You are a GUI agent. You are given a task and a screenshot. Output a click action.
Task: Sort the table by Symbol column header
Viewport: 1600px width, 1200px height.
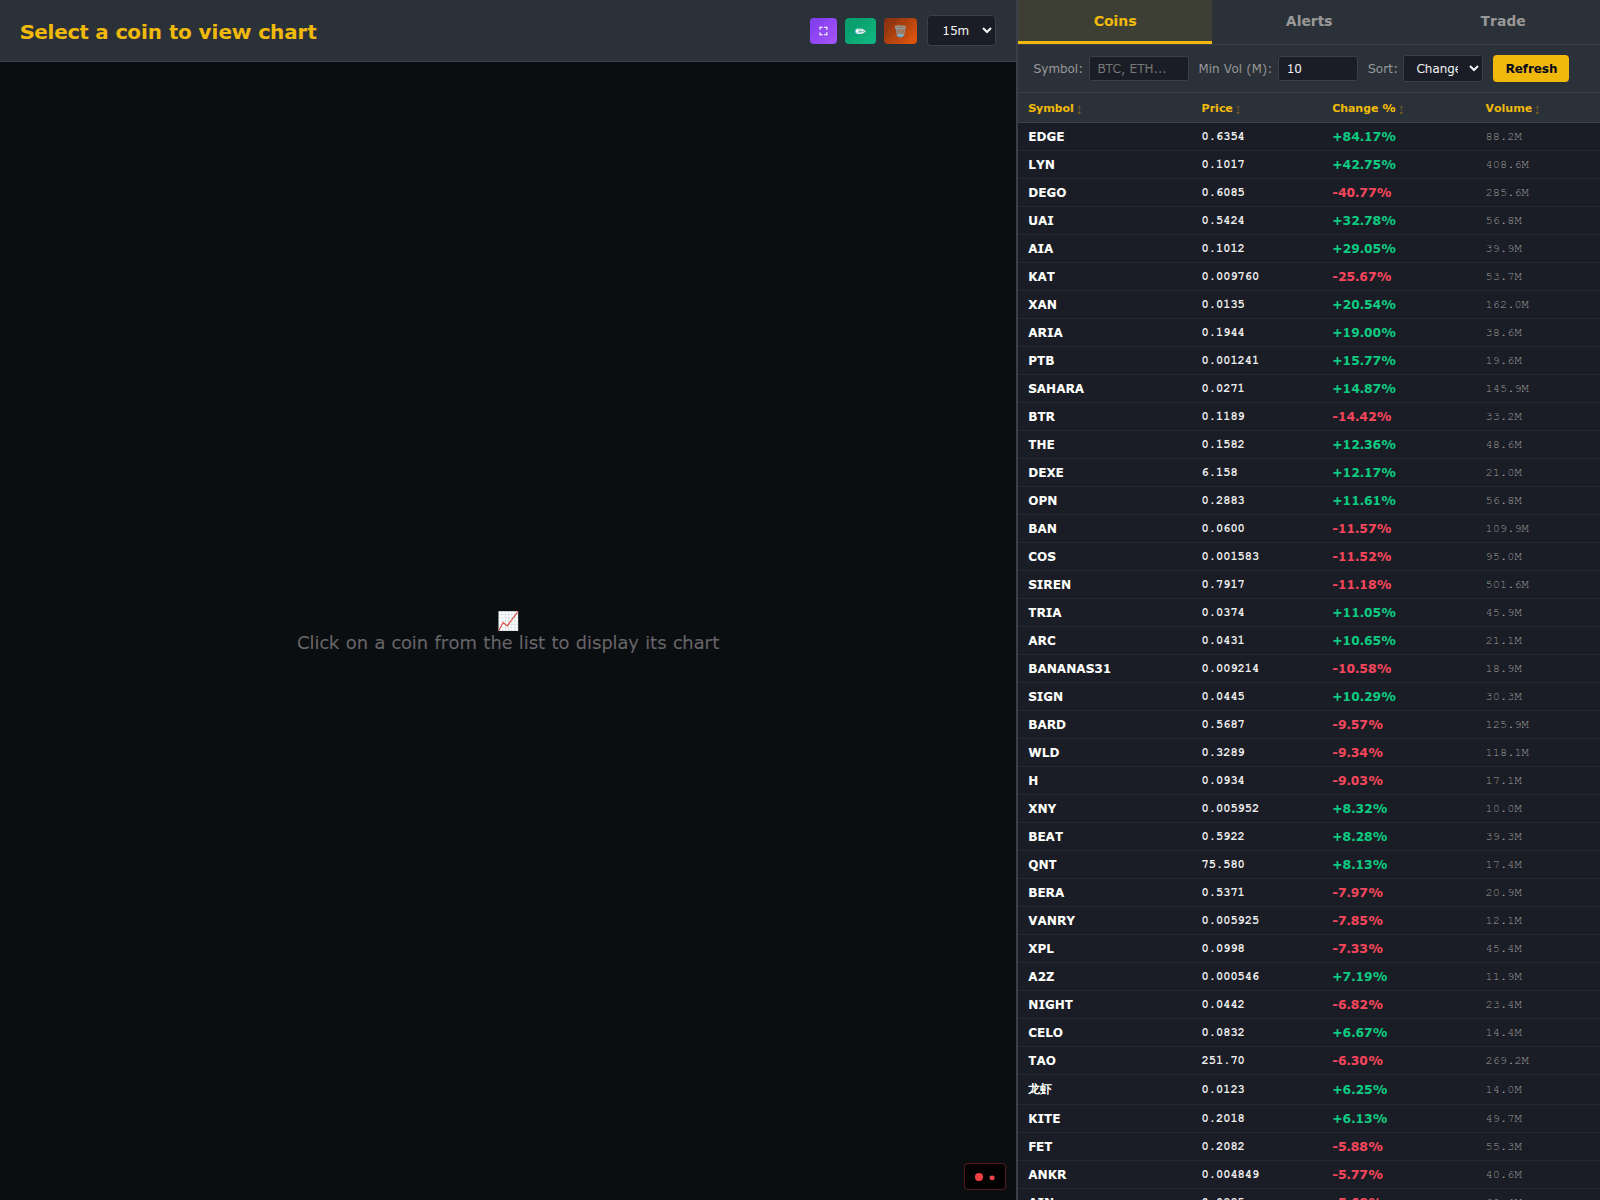[1055, 108]
